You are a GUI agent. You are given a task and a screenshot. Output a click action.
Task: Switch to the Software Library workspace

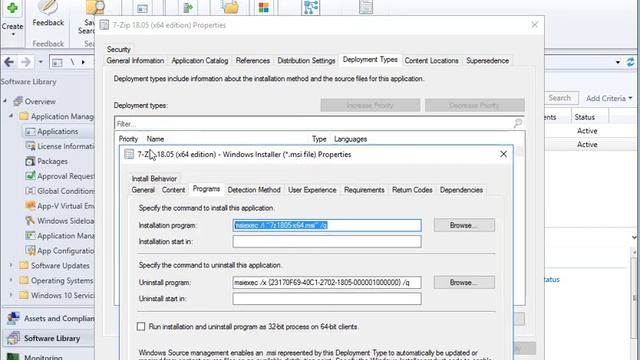click(49, 338)
